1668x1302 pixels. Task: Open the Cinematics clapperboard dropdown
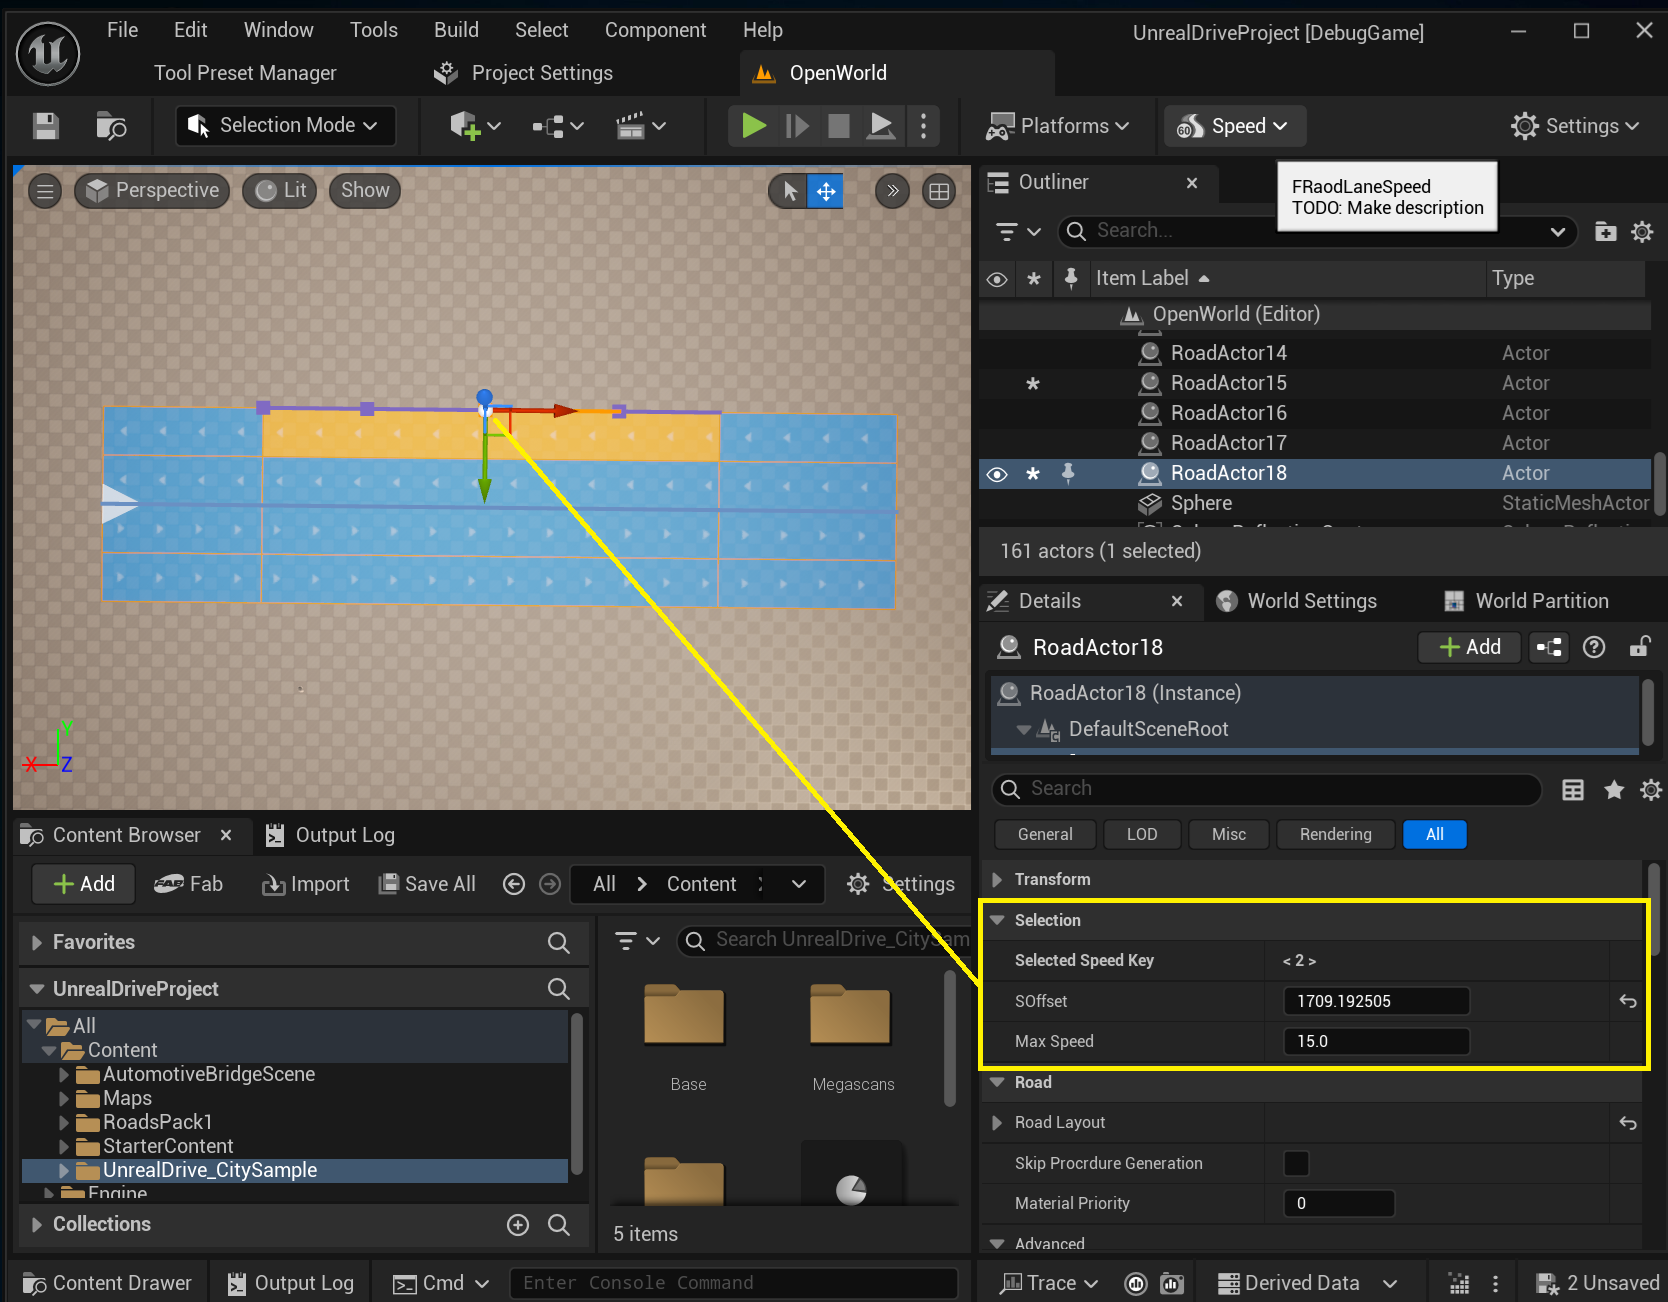(x=641, y=126)
